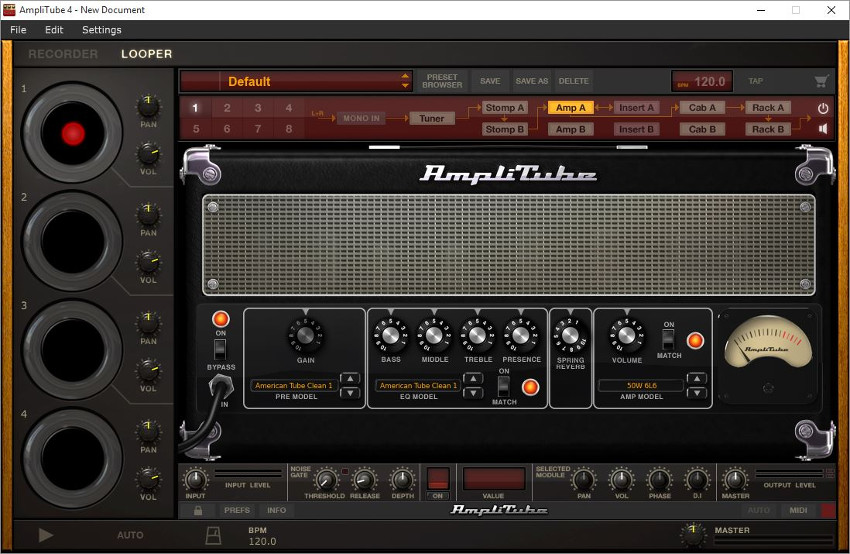Open the Edit menu
Image resolution: width=850 pixels, height=554 pixels.
[x=54, y=30]
